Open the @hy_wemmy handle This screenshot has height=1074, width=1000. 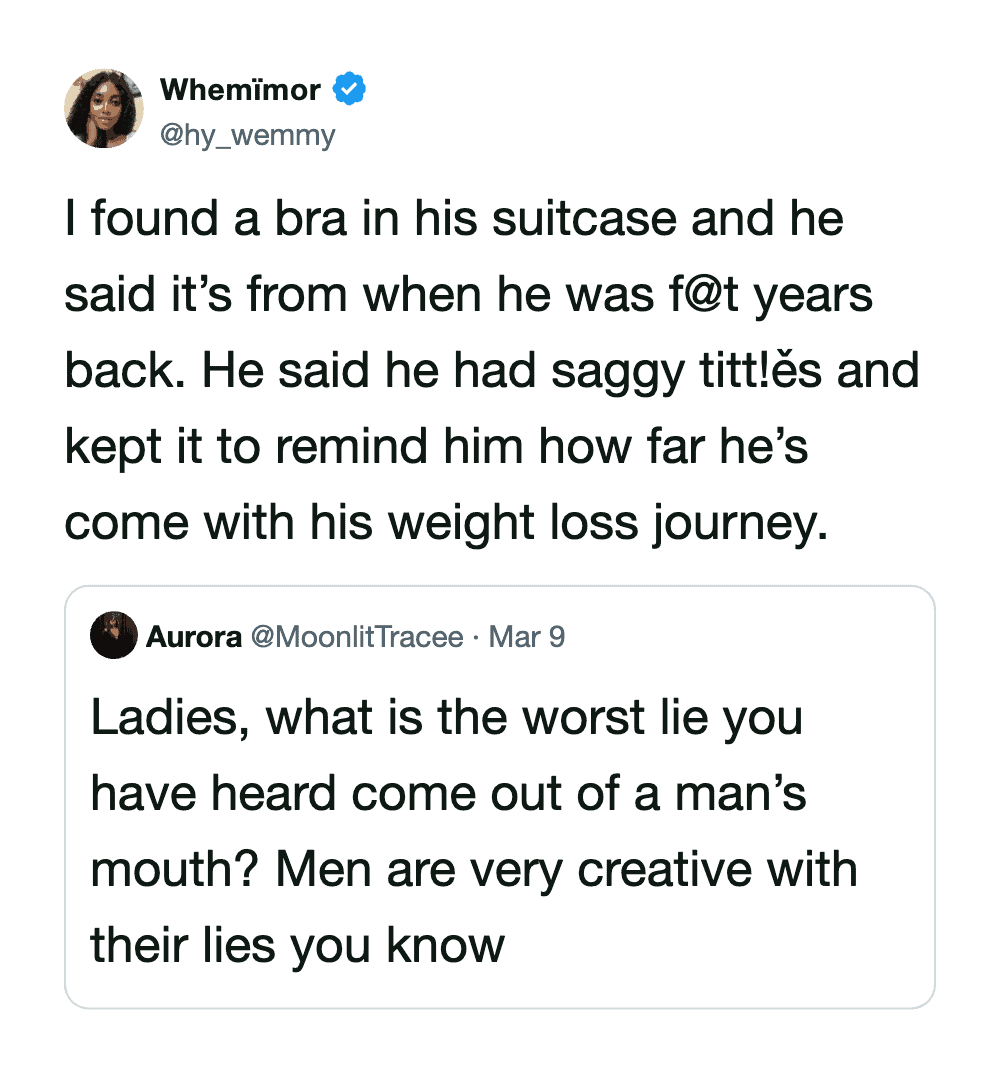(247, 135)
